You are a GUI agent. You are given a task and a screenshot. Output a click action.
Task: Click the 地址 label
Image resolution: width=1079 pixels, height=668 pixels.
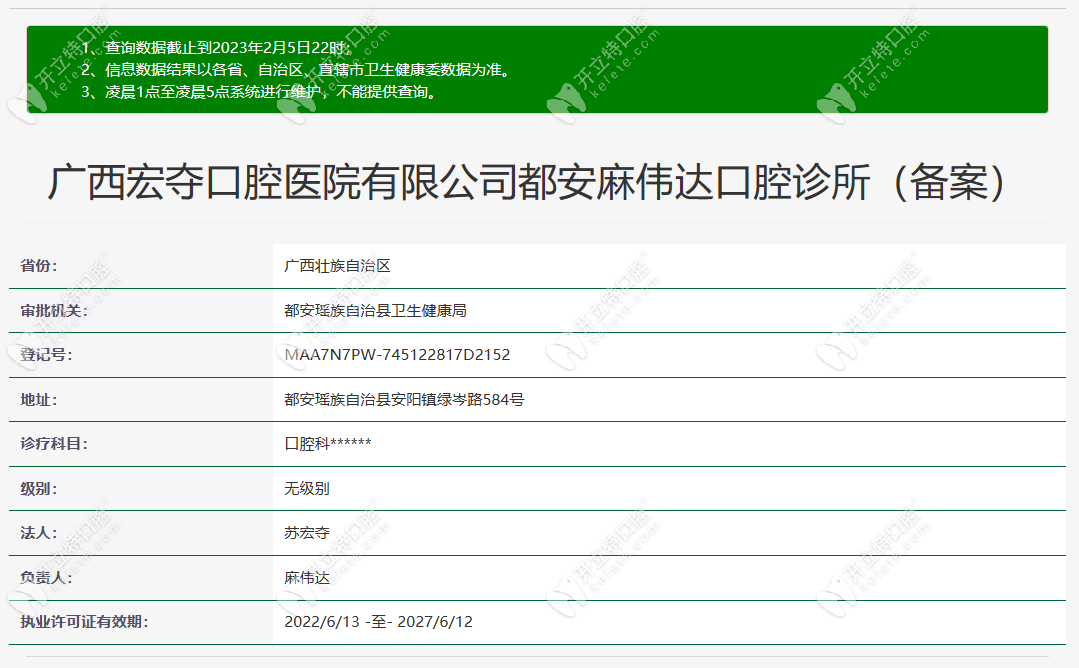39,399
